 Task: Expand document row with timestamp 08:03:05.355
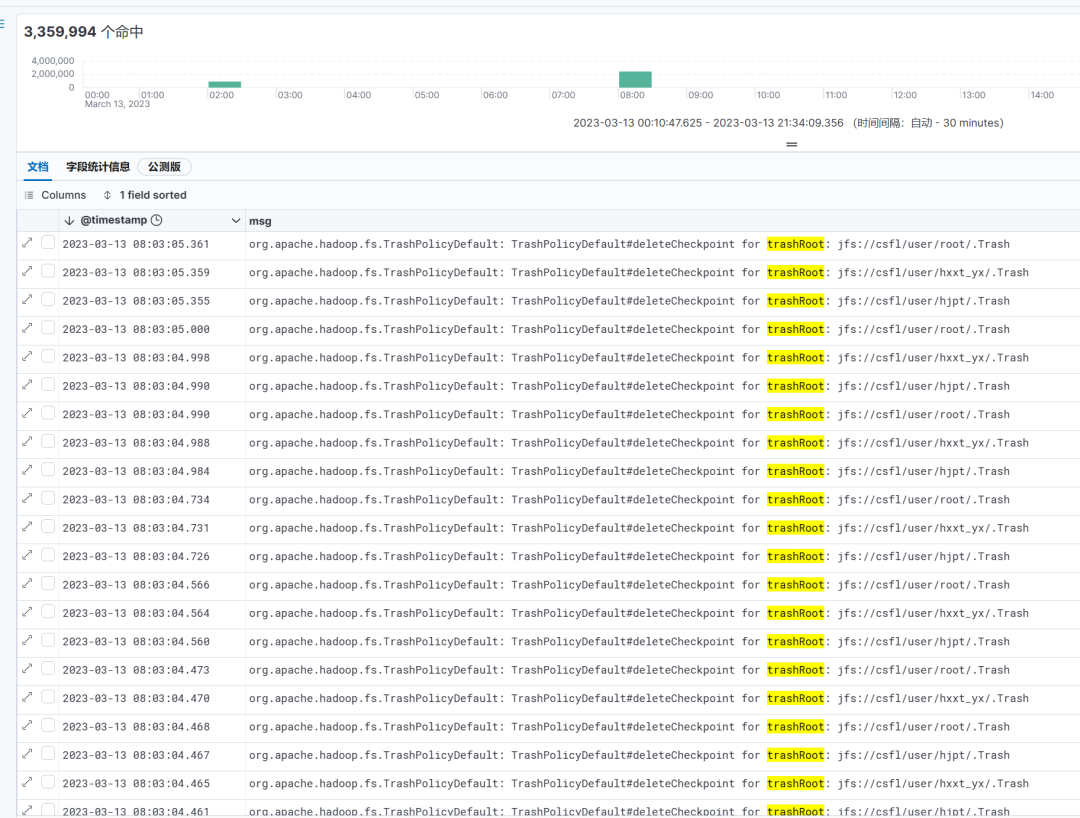27,299
